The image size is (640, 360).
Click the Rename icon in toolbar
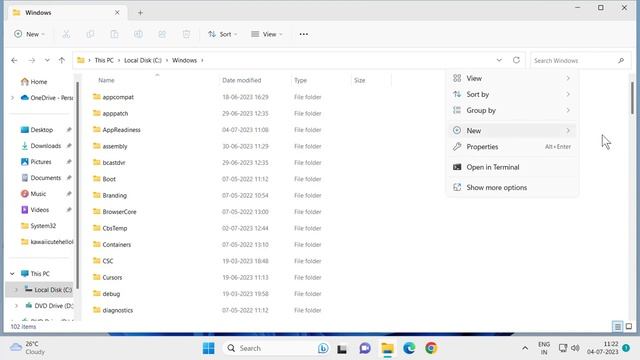click(138, 34)
